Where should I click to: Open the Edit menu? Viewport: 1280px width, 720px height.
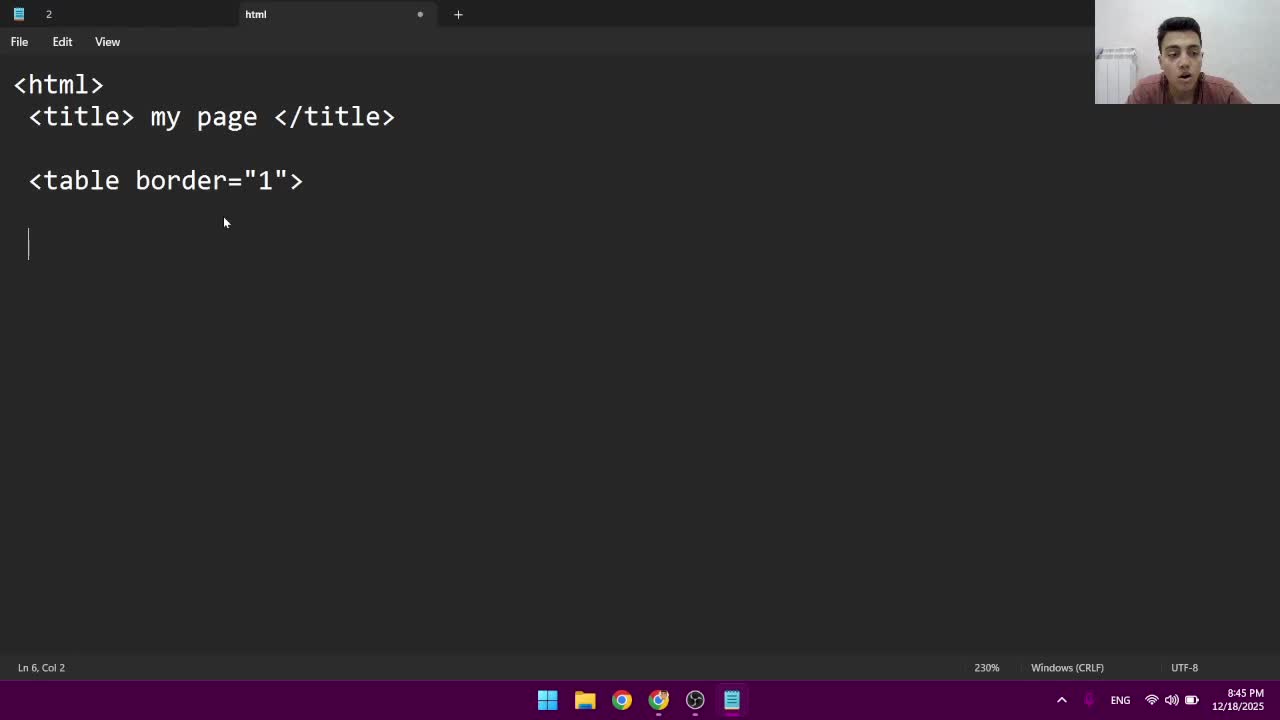tap(62, 42)
